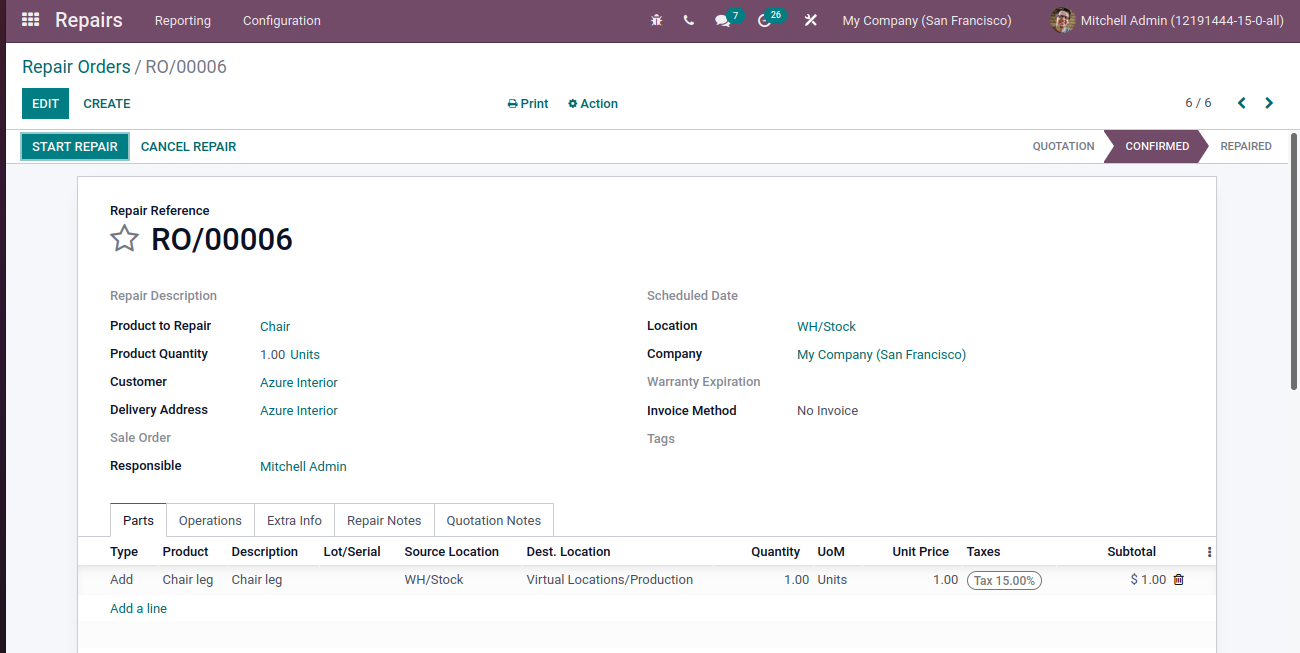
Task: Click CANCEL REPAIR button
Action: click(x=188, y=146)
